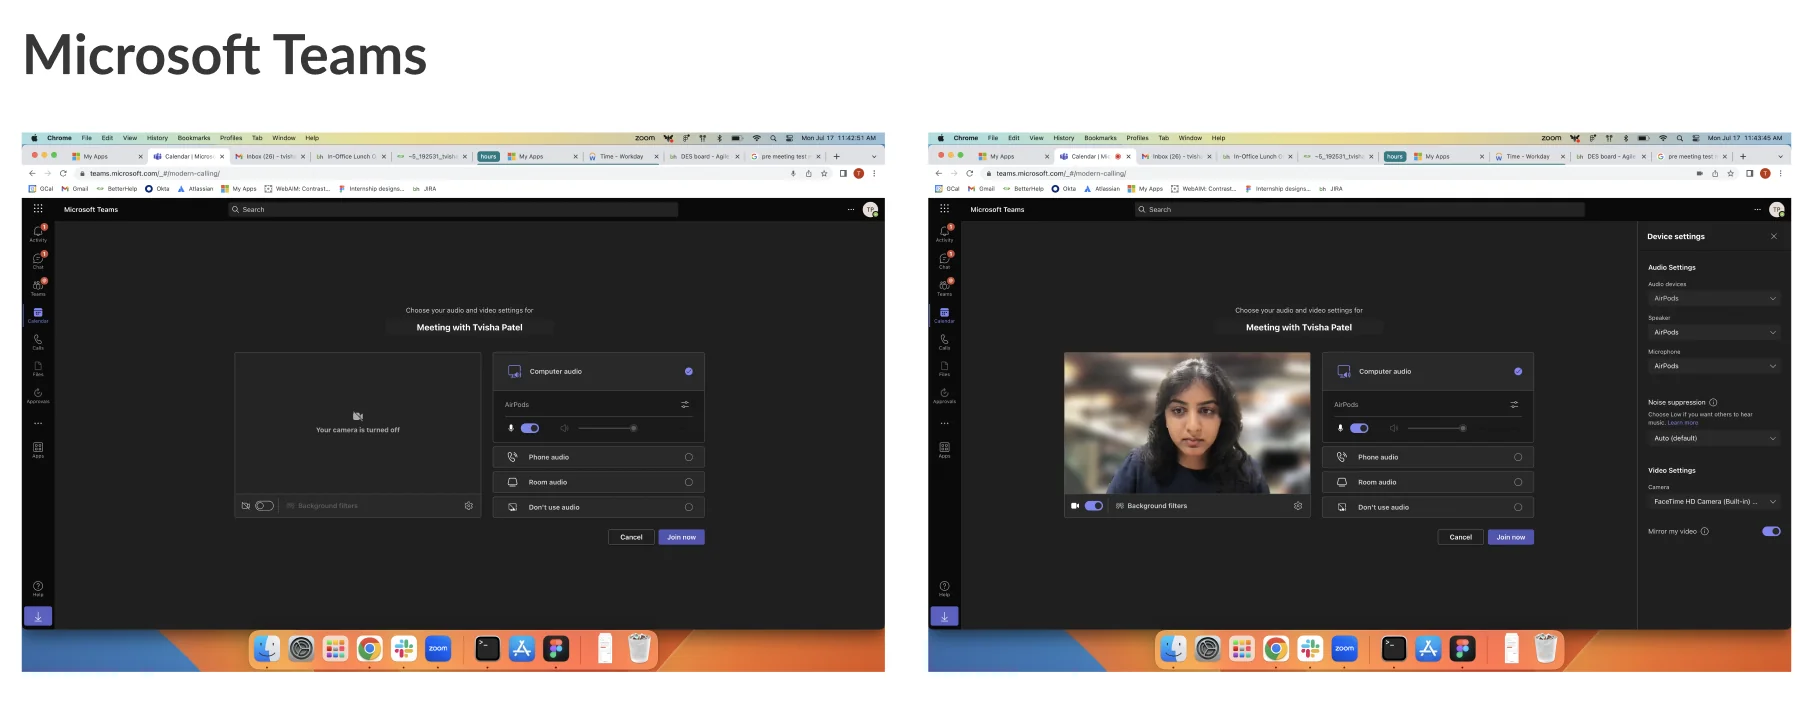
Task: Toggle microphone switch in left screenshot
Action: point(530,428)
